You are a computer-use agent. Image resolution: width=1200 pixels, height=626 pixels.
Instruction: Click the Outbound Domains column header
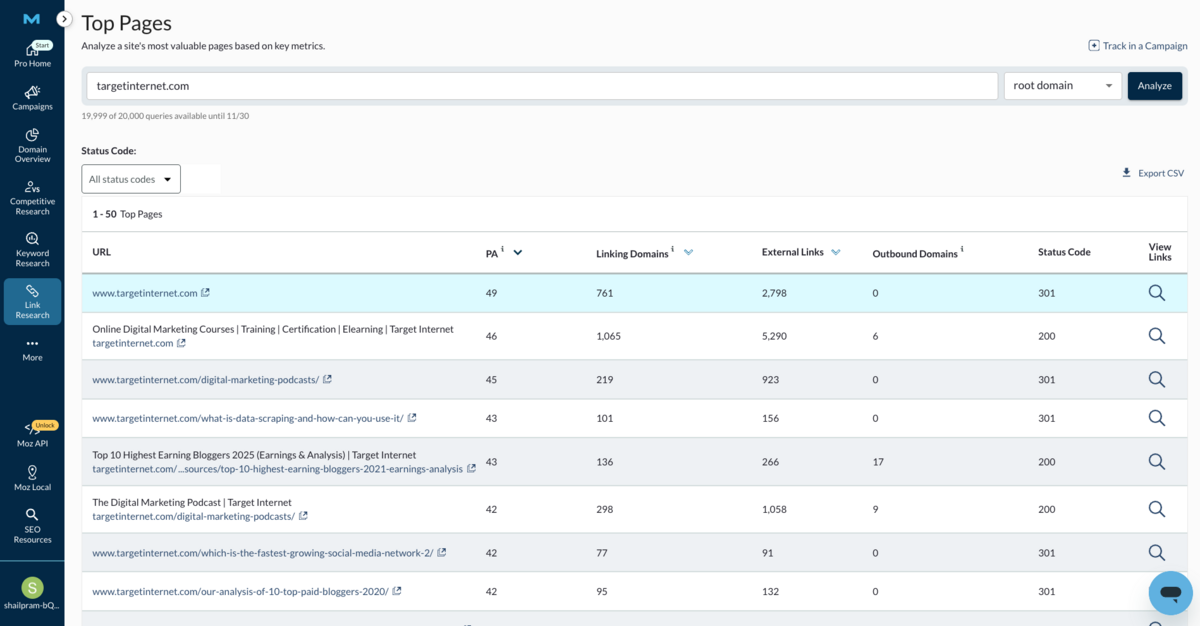915,254
